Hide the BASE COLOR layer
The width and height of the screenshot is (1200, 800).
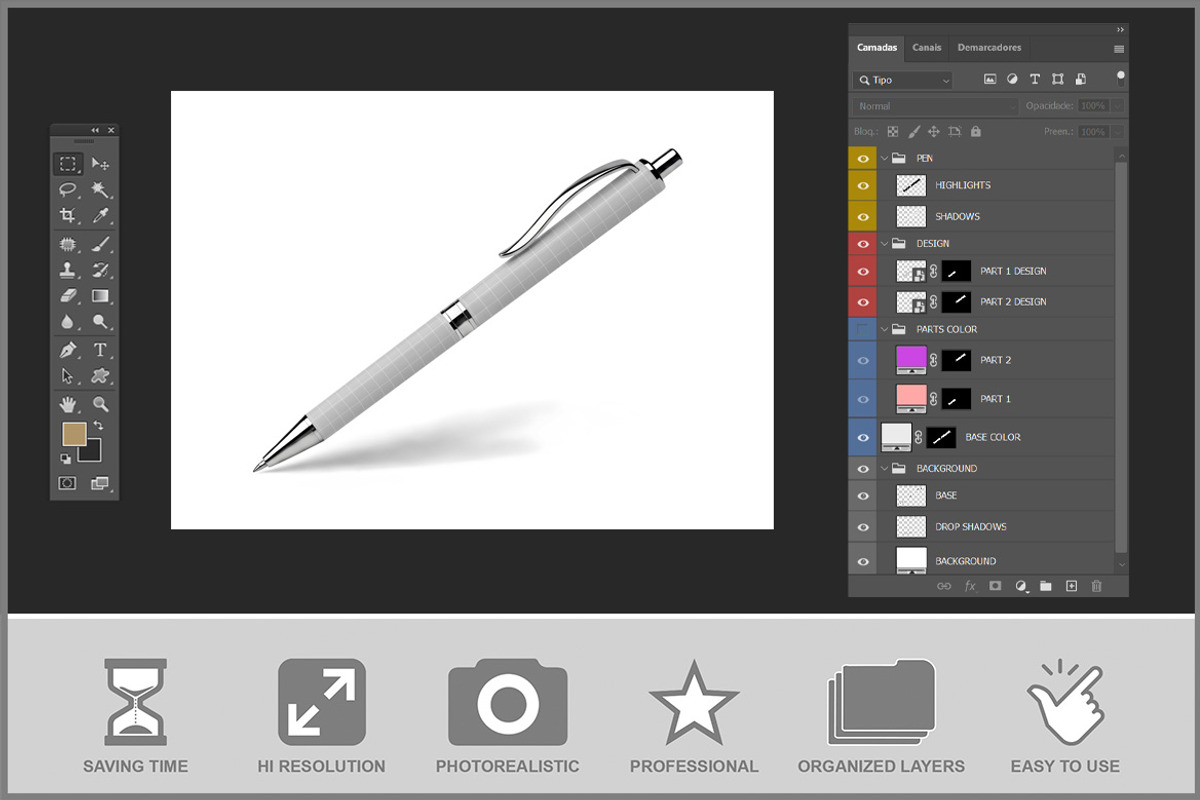(862, 437)
